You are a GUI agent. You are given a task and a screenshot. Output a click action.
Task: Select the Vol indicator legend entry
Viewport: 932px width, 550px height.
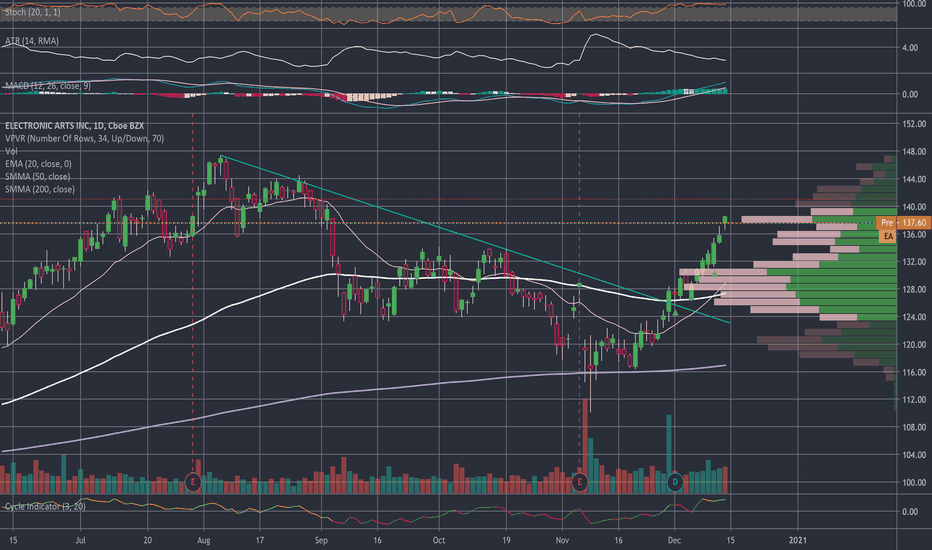tap(11, 151)
